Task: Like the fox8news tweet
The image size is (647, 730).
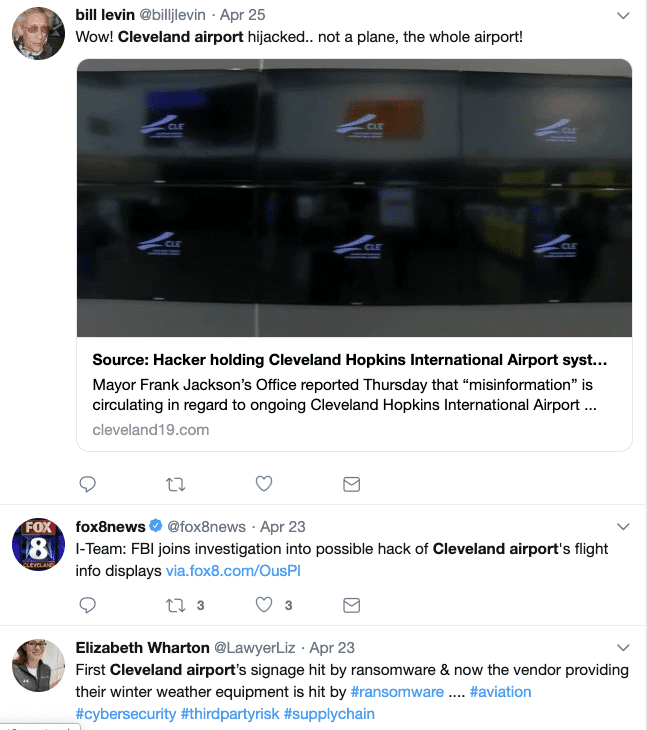Action: [264, 605]
